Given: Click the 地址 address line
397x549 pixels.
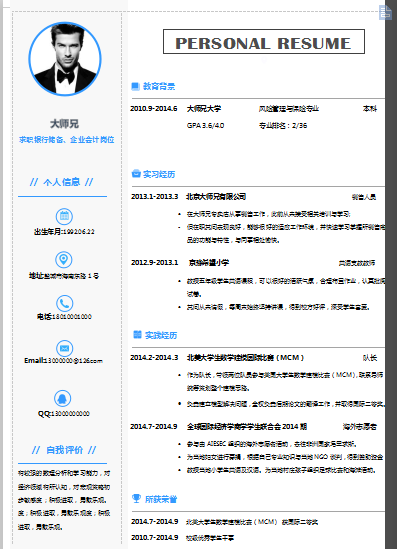Looking at the screenshot, I should click(x=64, y=276).
